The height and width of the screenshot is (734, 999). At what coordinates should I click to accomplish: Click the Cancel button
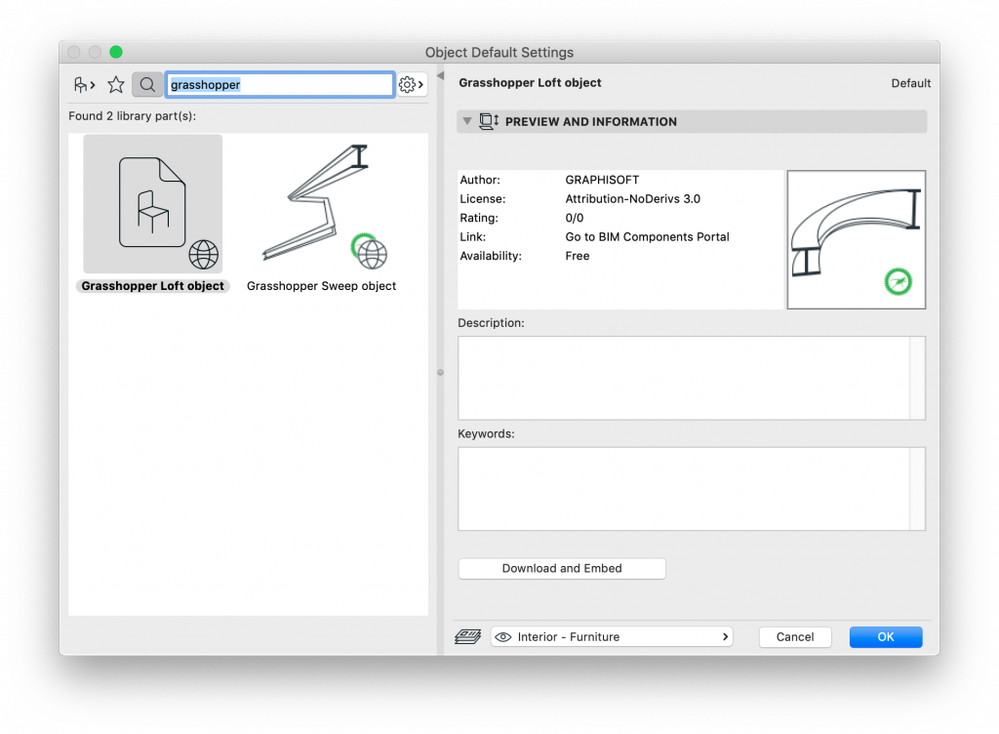[x=795, y=637]
